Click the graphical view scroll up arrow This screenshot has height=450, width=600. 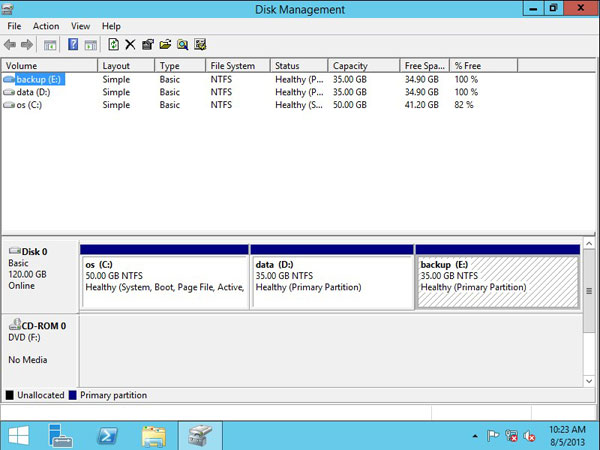(x=589, y=243)
